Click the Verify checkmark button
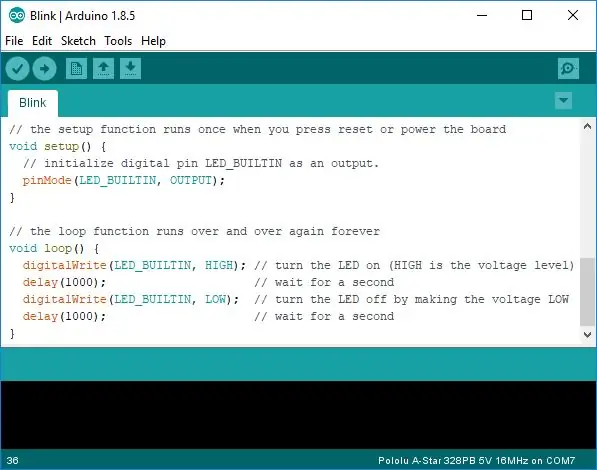This screenshot has width=597, height=470. (18, 69)
